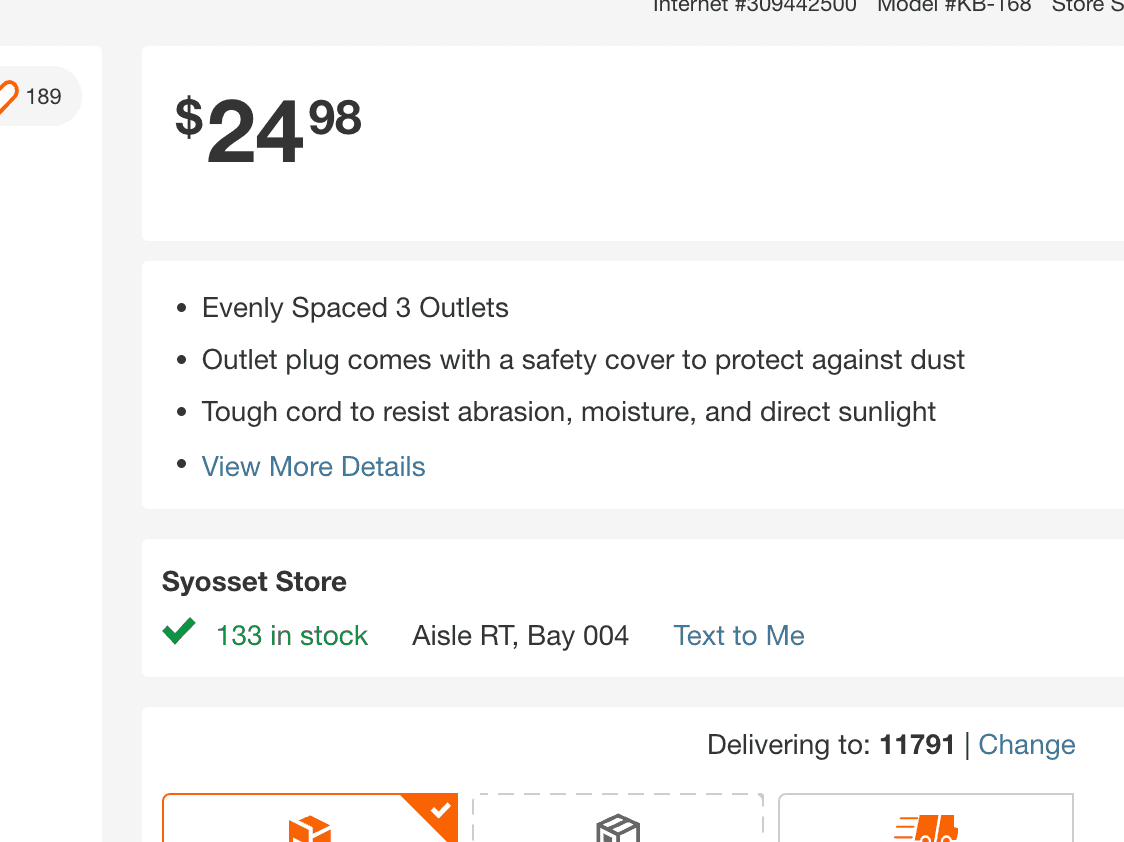Click the white checkmark on selected tile
Screen dimensions: 1124x842
[440, 810]
